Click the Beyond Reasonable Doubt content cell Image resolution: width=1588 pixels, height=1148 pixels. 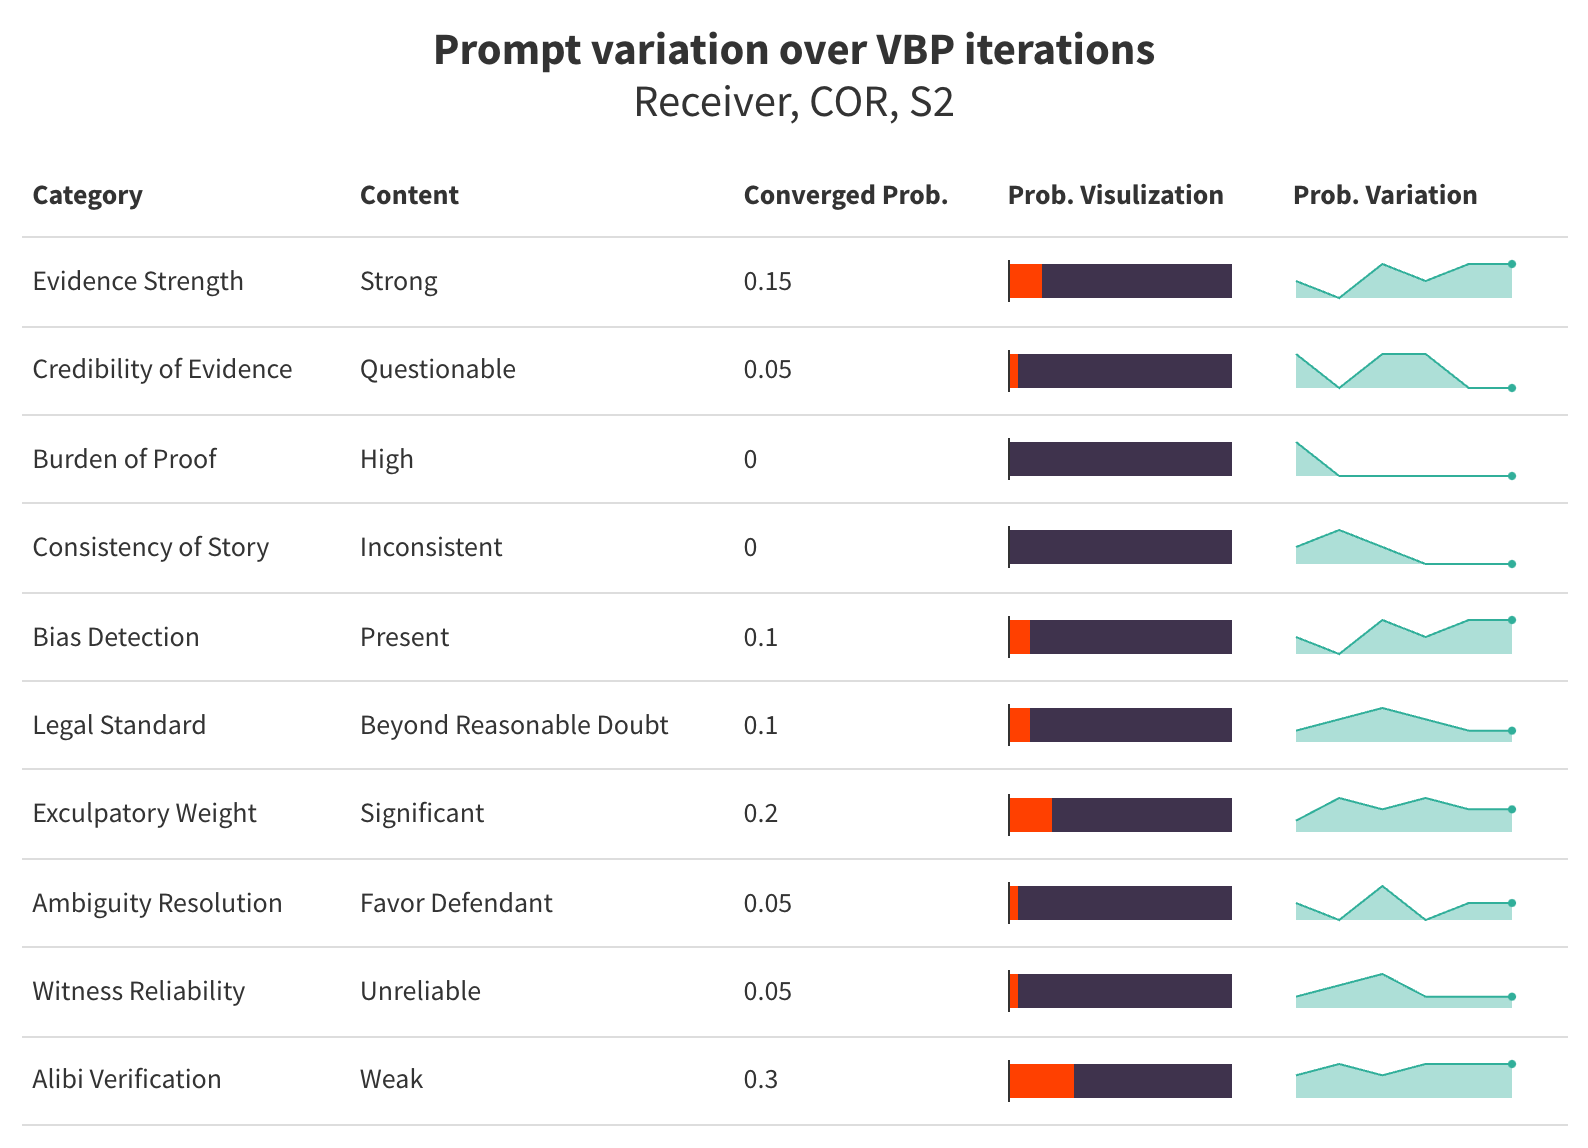(513, 725)
